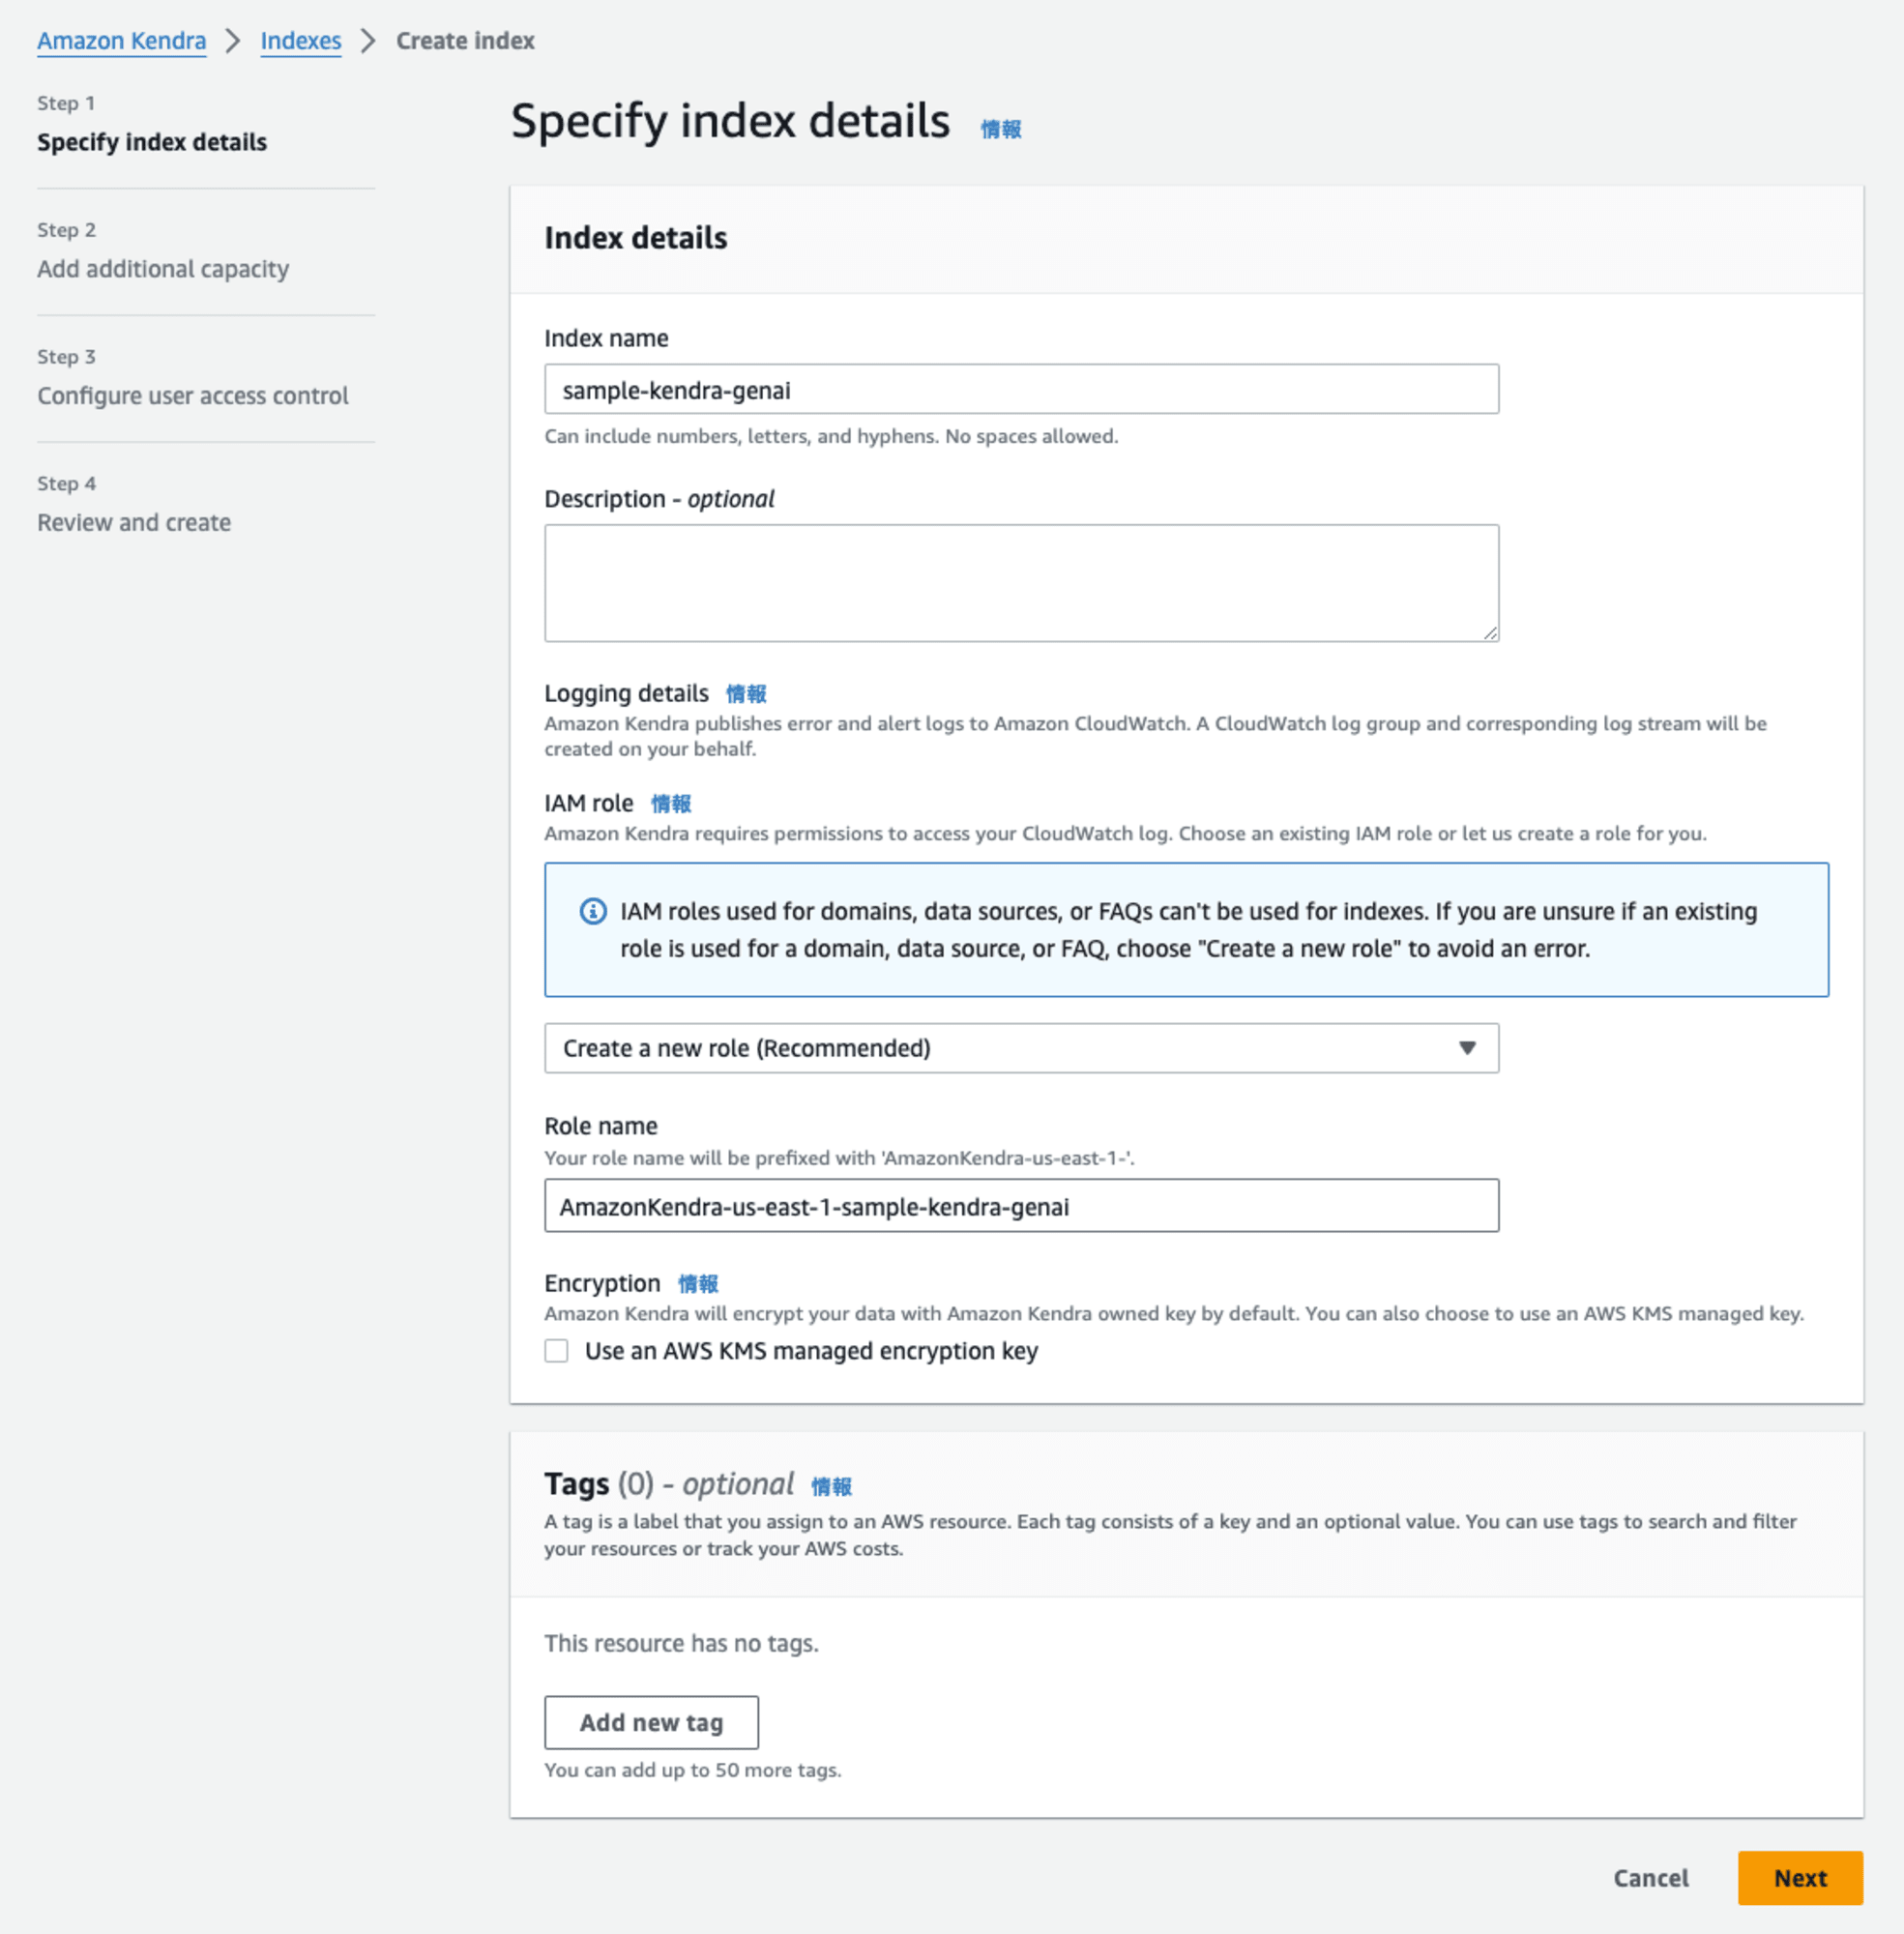The image size is (1904, 1934).
Task: Open the Create a new role dropdown menu
Action: tap(1020, 1048)
